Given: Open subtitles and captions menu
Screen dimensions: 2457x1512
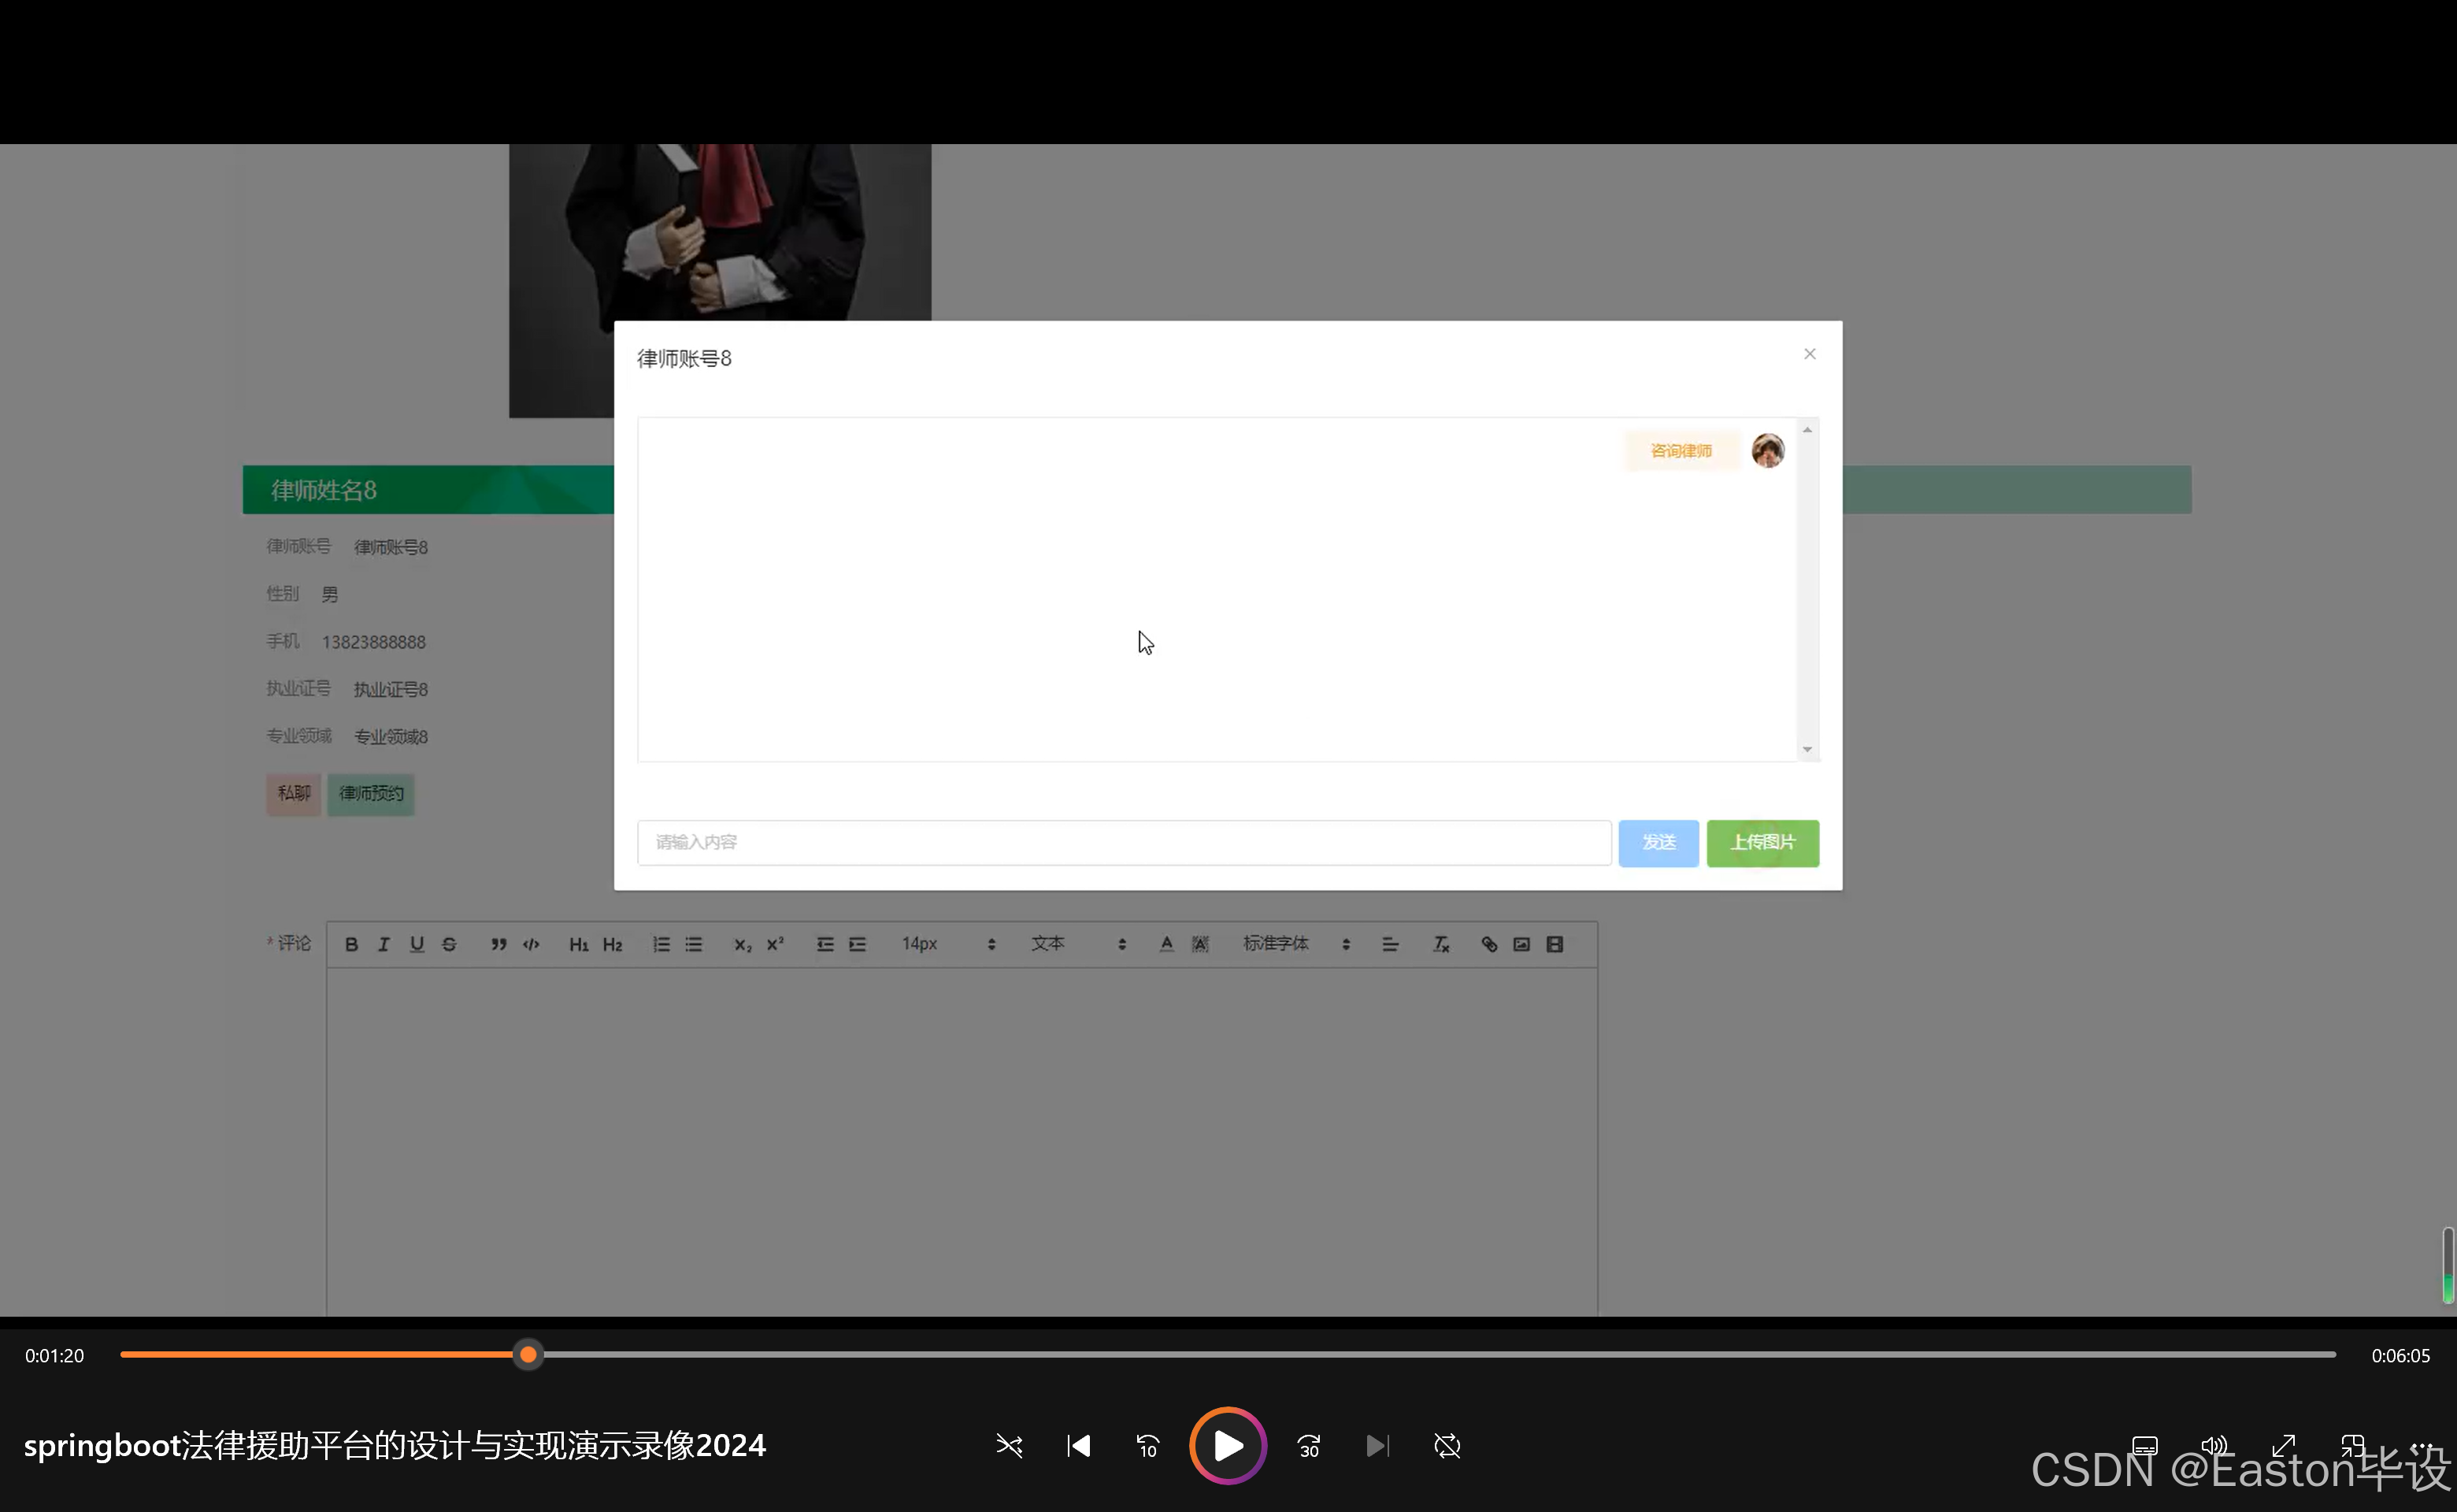Looking at the screenshot, I should pos(2144,1445).
